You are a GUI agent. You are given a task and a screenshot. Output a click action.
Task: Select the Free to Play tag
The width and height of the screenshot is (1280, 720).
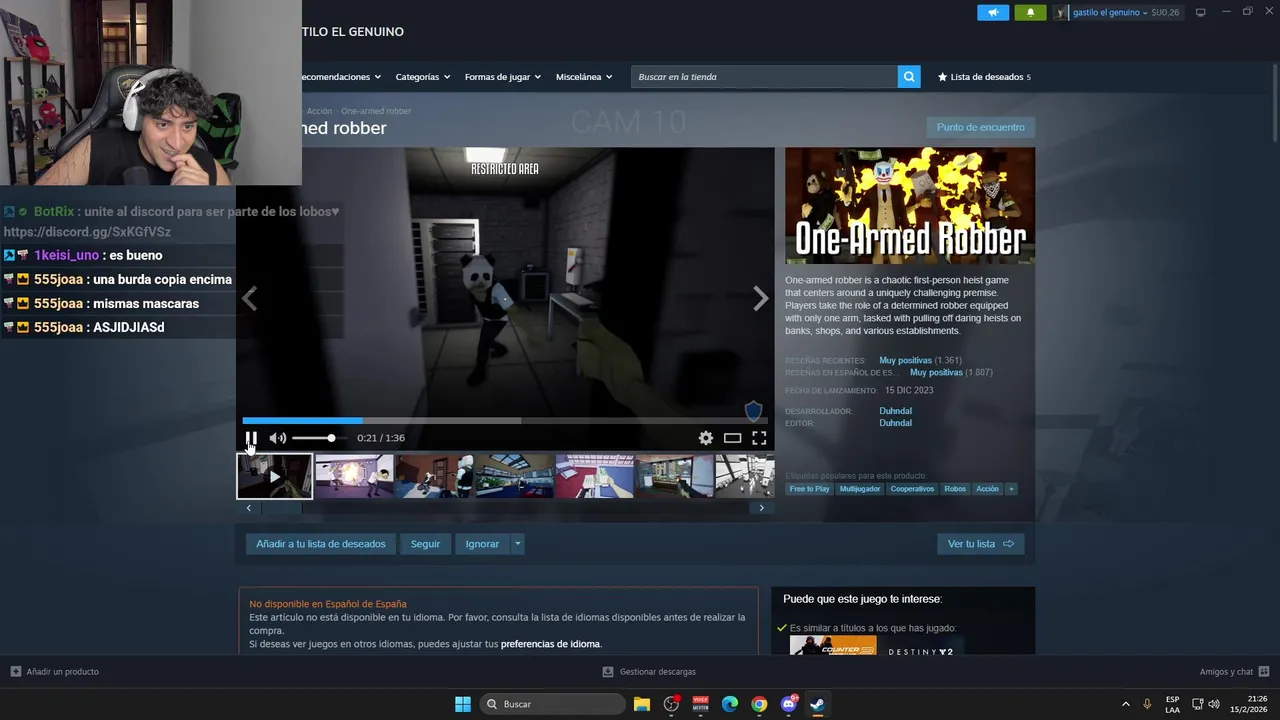coord(809,489)
